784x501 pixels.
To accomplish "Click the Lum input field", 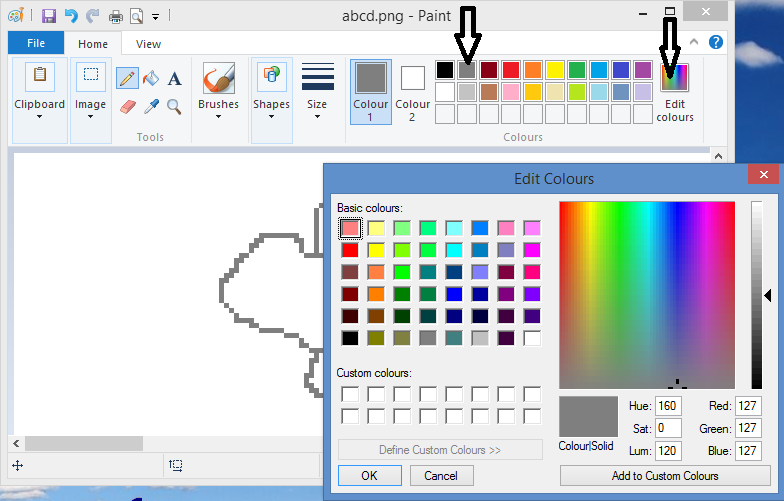I will tap(668, 450).
